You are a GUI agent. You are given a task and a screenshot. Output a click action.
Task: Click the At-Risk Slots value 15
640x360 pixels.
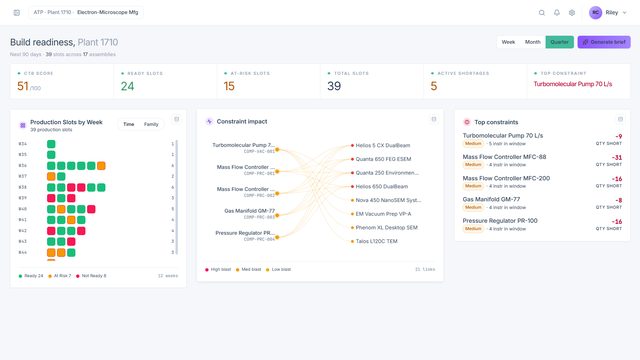pos(229,86)
